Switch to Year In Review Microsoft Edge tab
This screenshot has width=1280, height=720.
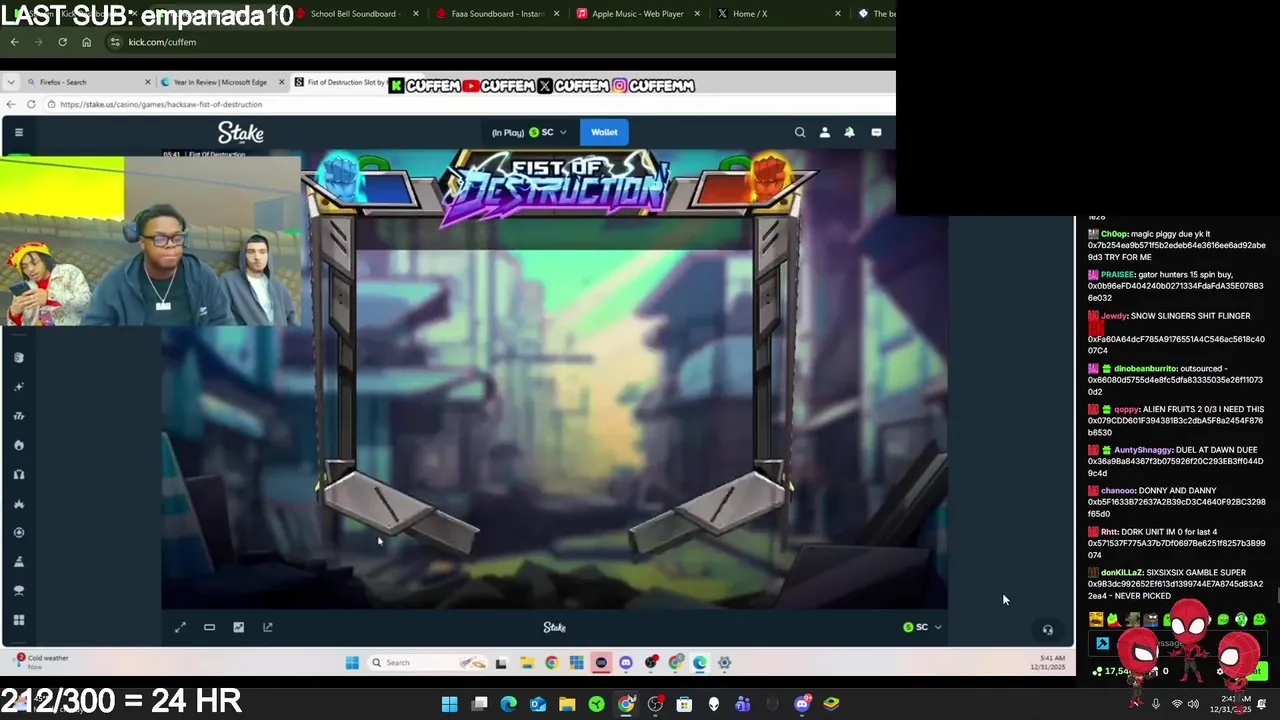coord(220,82)
